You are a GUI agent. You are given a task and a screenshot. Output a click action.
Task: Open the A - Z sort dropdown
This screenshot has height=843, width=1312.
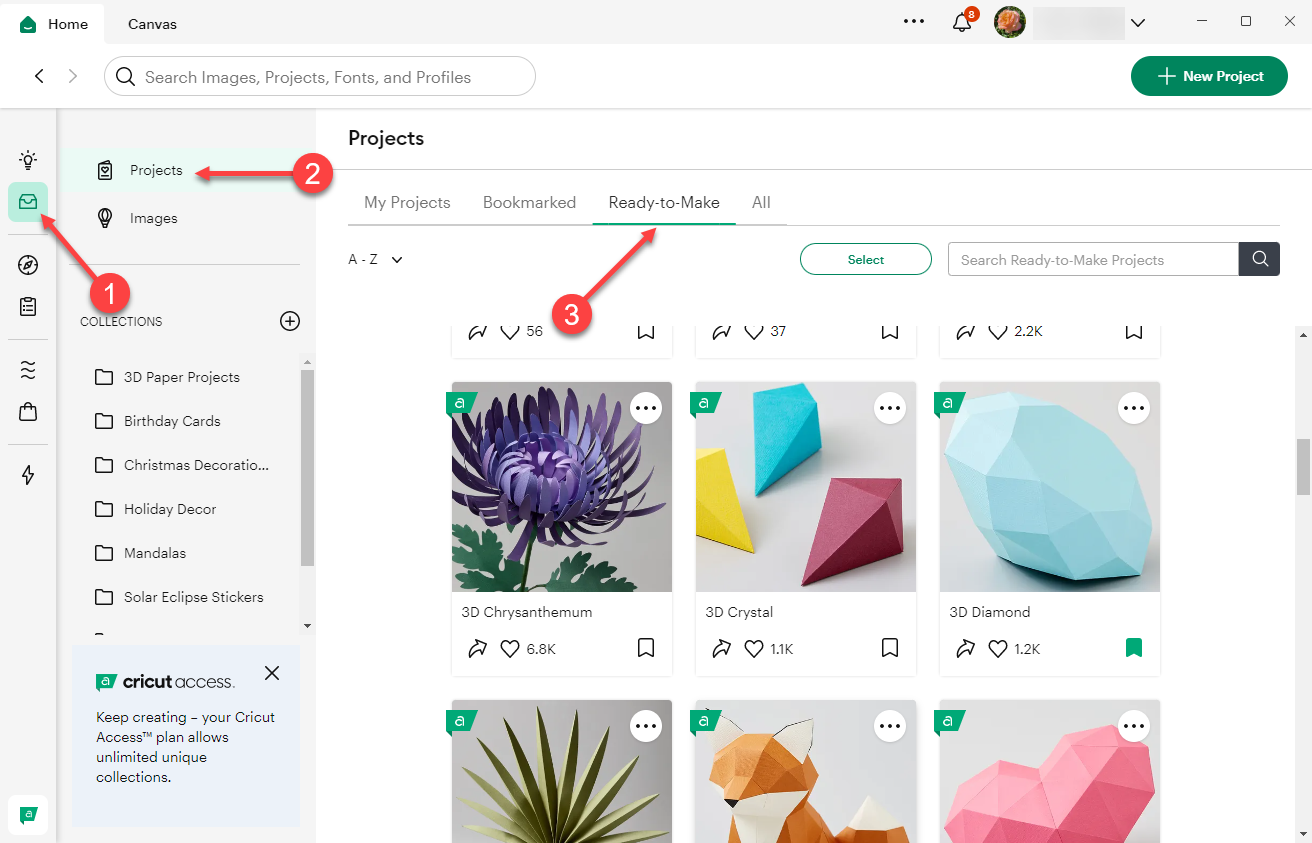point(375,259)
